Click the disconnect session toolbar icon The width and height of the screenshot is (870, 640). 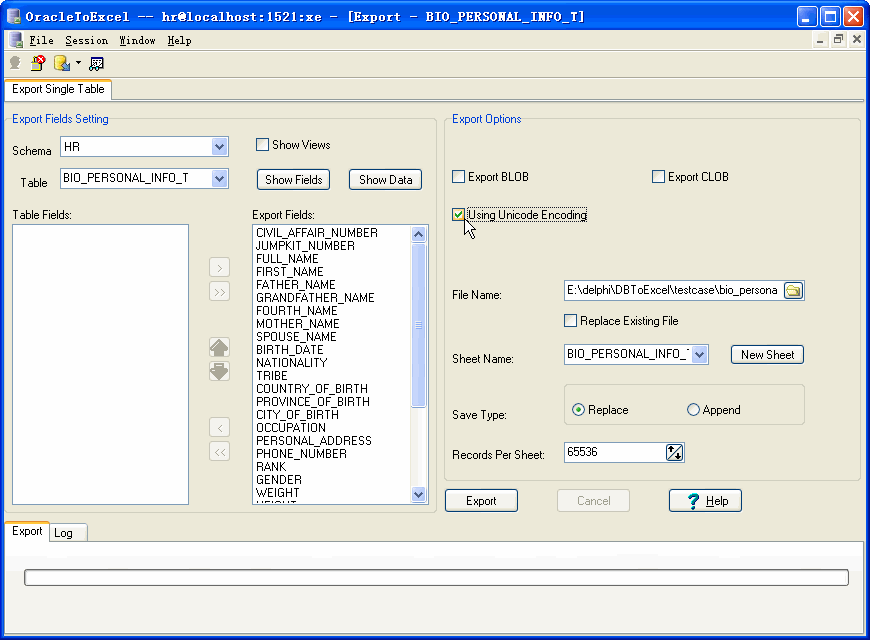point(38,63)
